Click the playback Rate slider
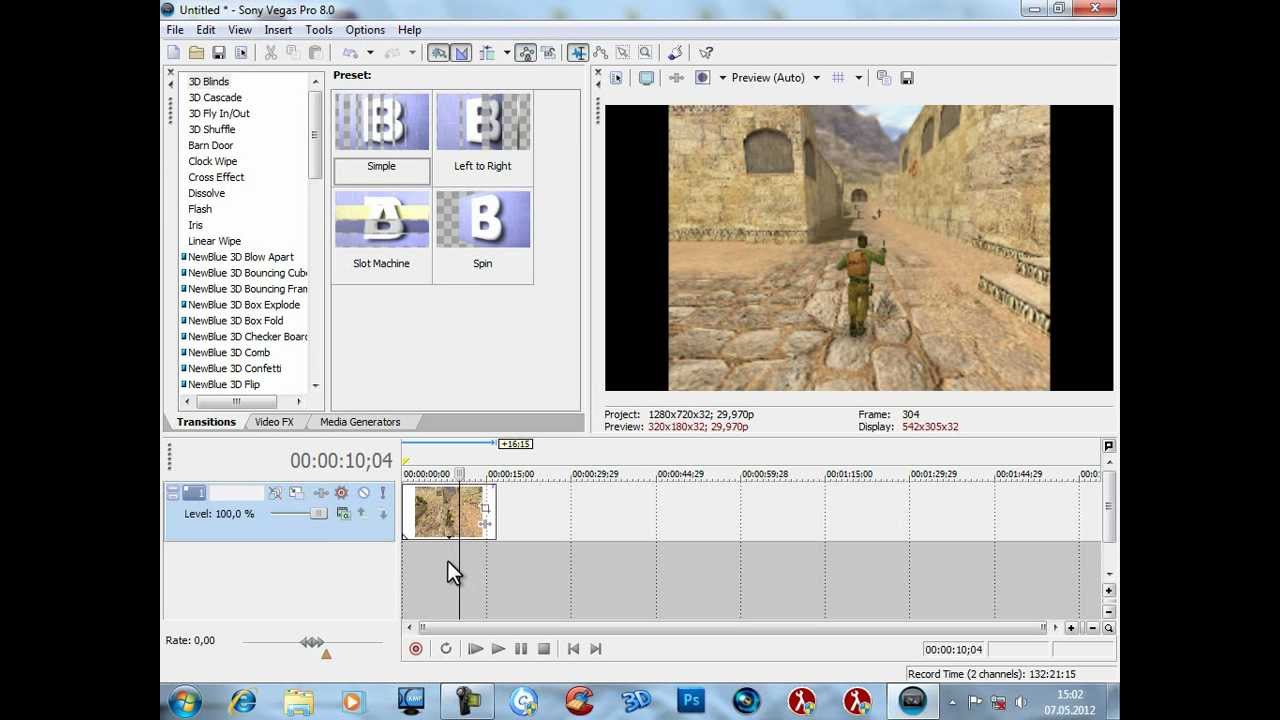 [312, 642]
